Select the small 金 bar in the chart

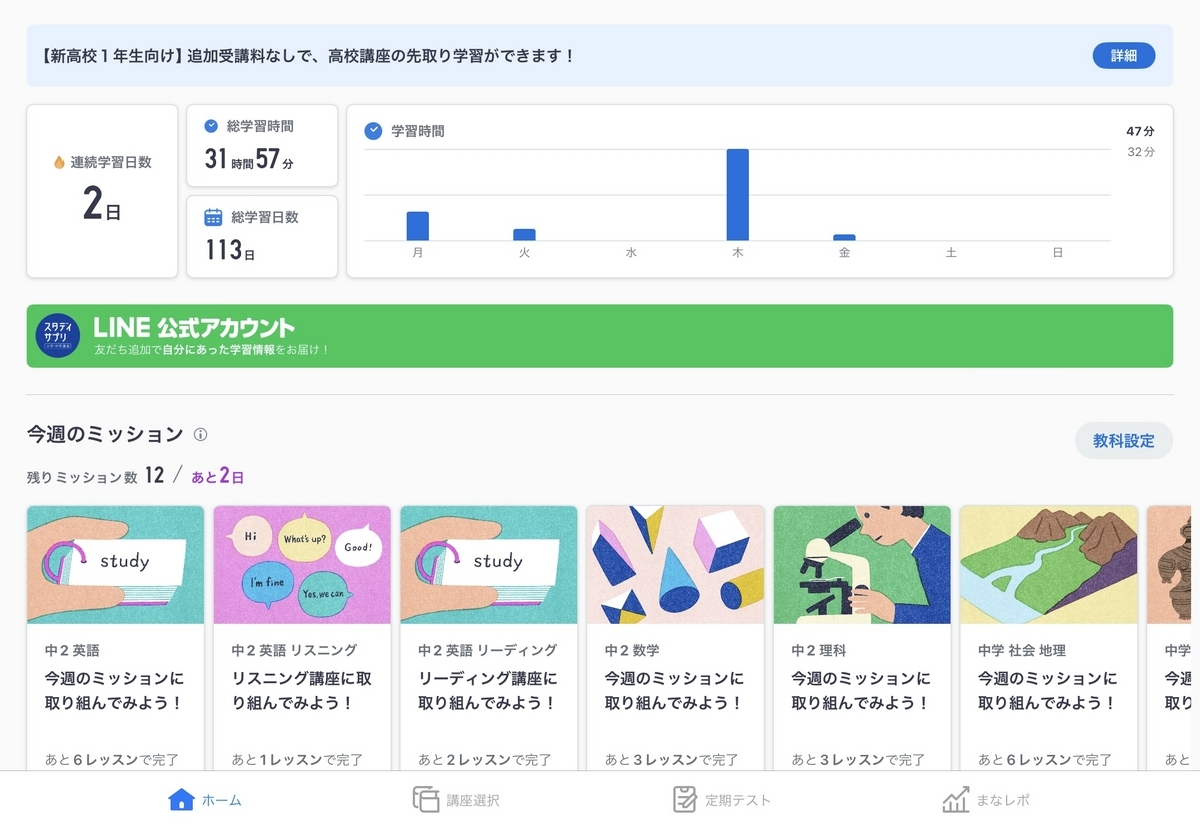(844, 238)
